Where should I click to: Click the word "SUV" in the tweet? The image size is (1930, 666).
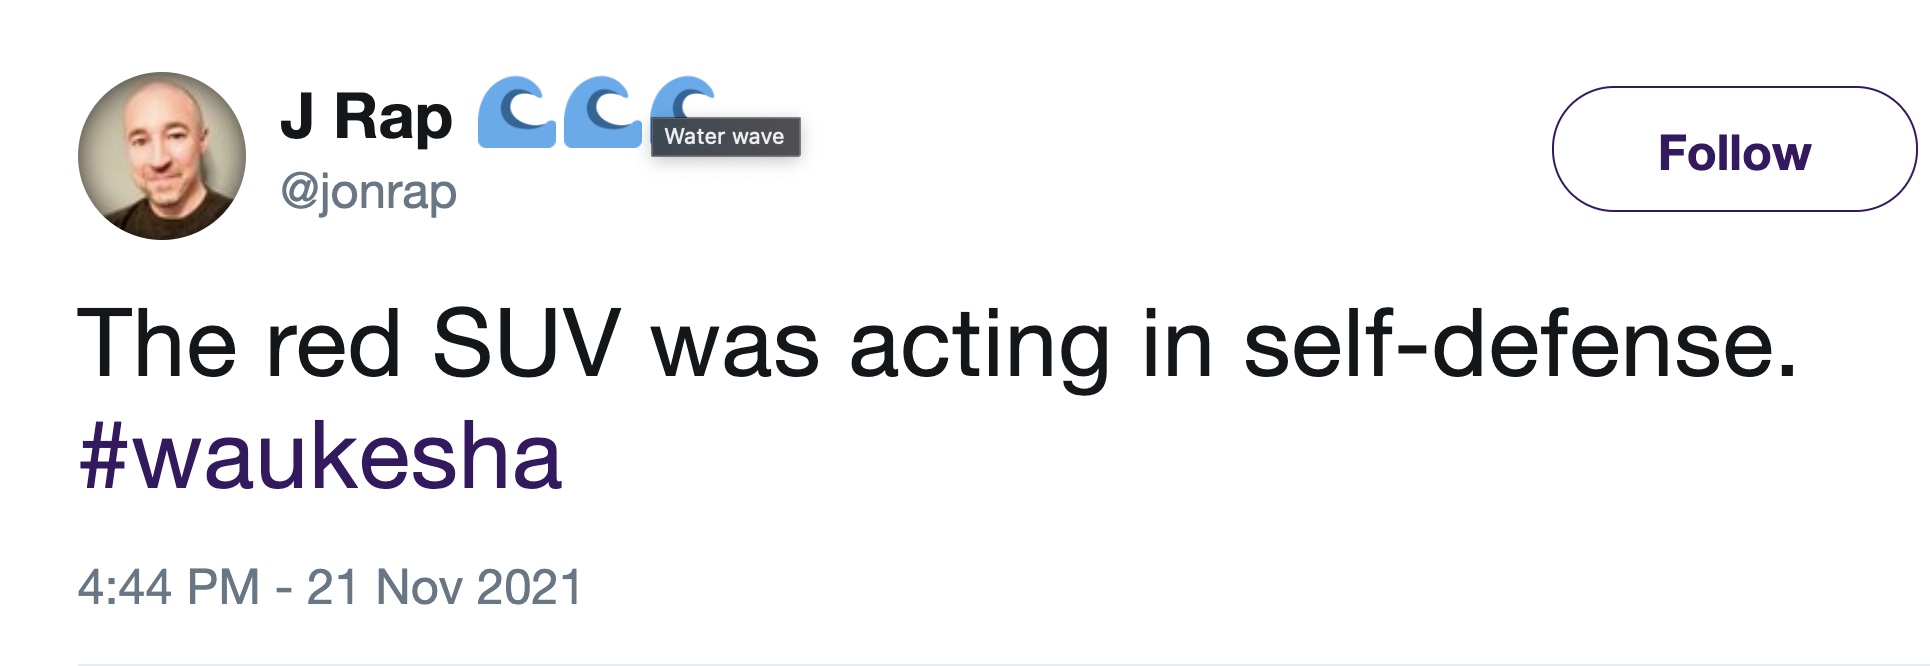coord(526,345)
